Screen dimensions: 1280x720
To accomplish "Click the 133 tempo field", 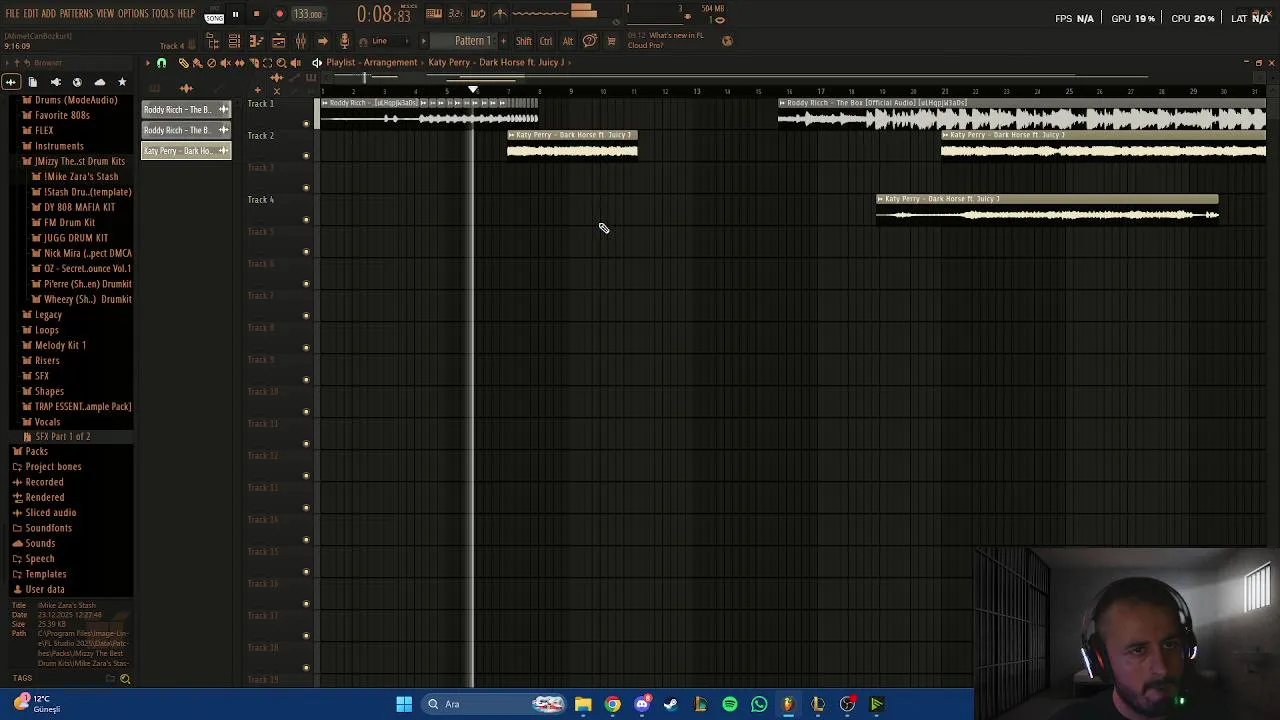I will [x=308, y=14].
